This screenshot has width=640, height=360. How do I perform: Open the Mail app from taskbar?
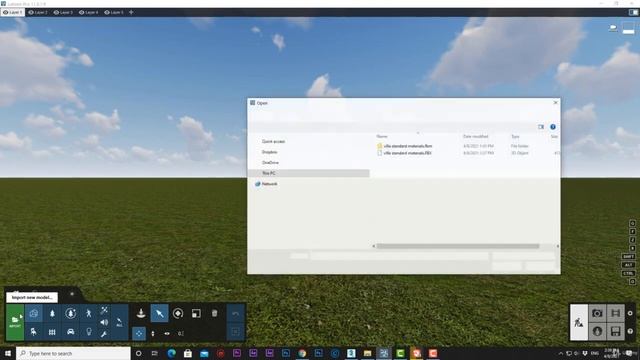click(x=204, y=353)
